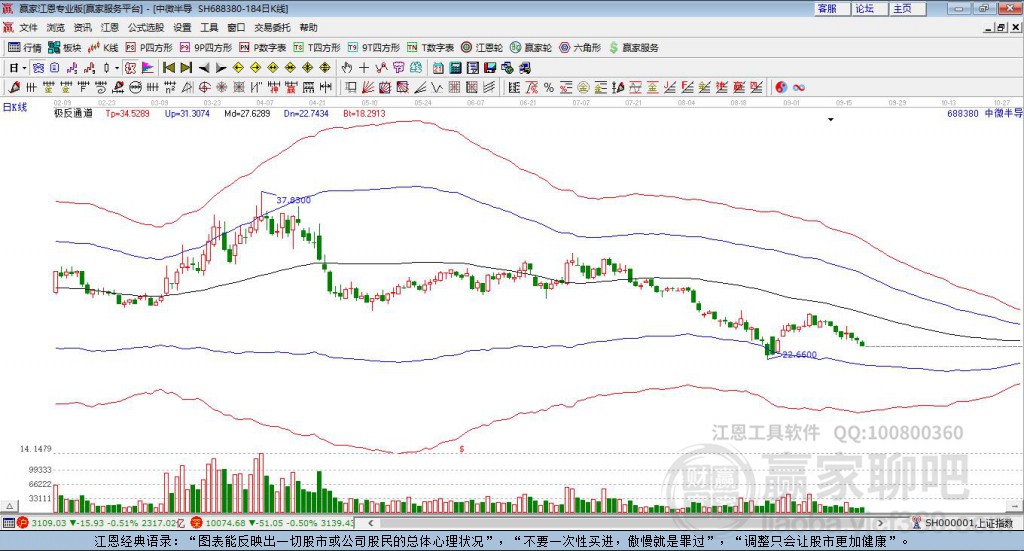Open the 行情 quotes view
1024x551 pixels.
[x=24, y=48]
